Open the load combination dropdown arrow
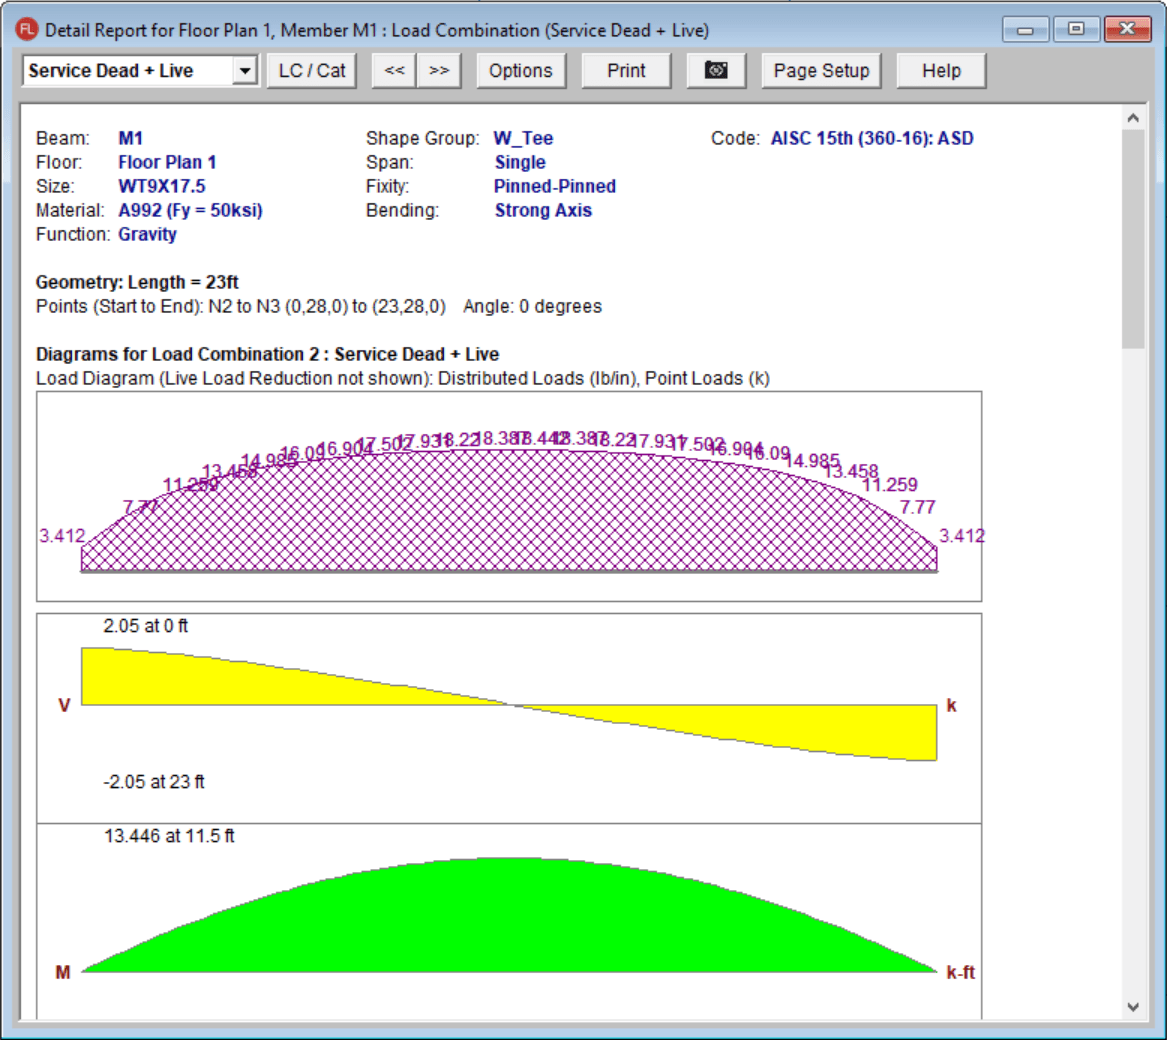This screenshot has width=1167, height=1040. [244, 71]
